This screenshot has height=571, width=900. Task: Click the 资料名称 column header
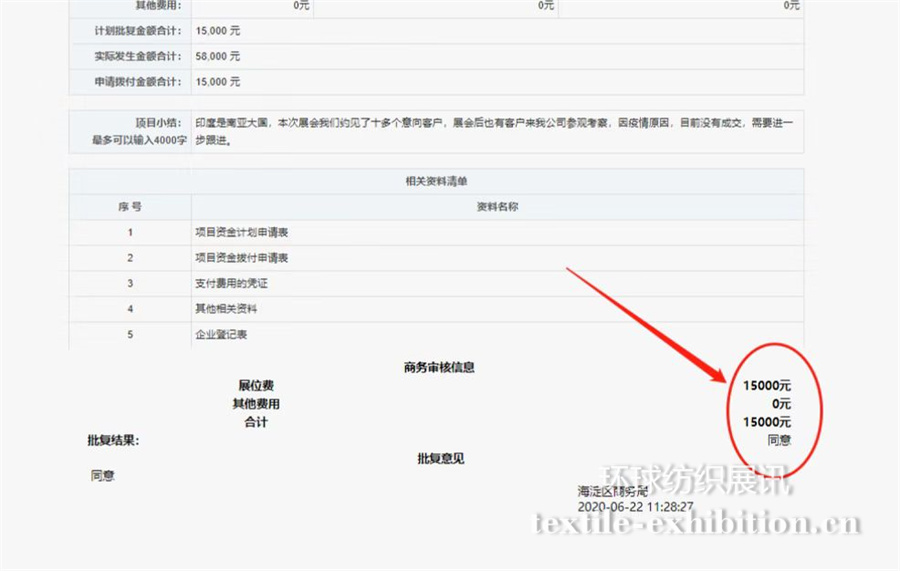tap(496, 207)
